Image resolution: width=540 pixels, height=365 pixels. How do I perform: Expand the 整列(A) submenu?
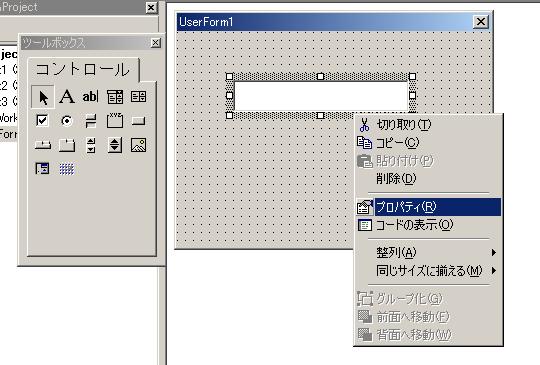coord(428,253)
